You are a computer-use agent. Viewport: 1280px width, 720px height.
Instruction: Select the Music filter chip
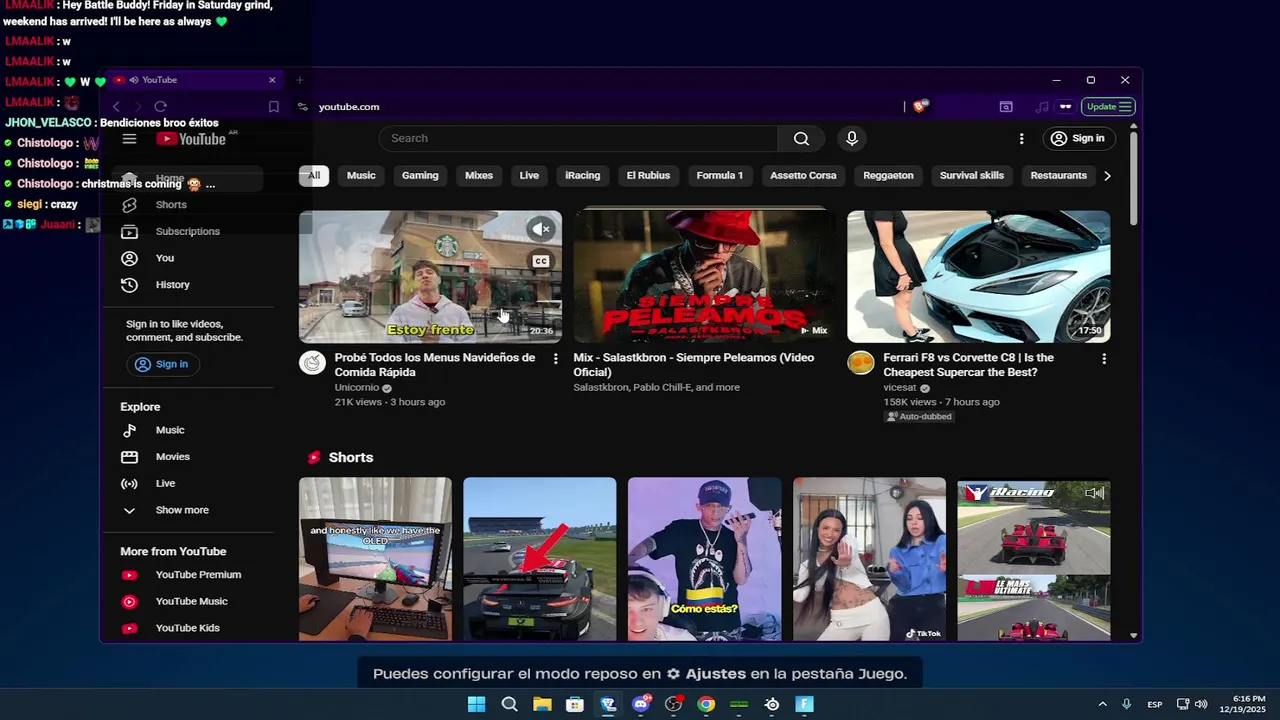click(x=361, y=176)
